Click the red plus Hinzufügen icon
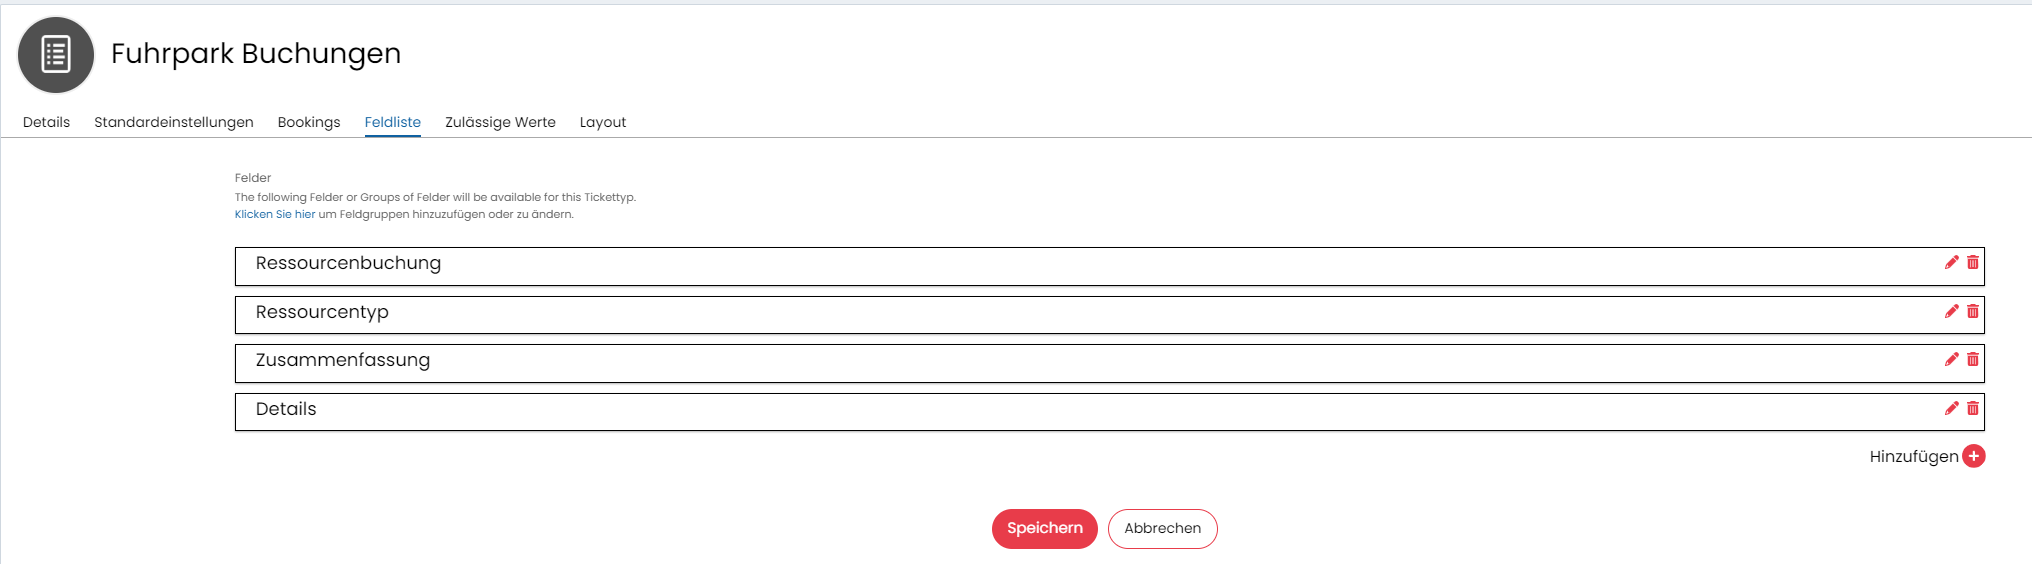This screenshot has width=2032, height=564. coord(1974,457)
